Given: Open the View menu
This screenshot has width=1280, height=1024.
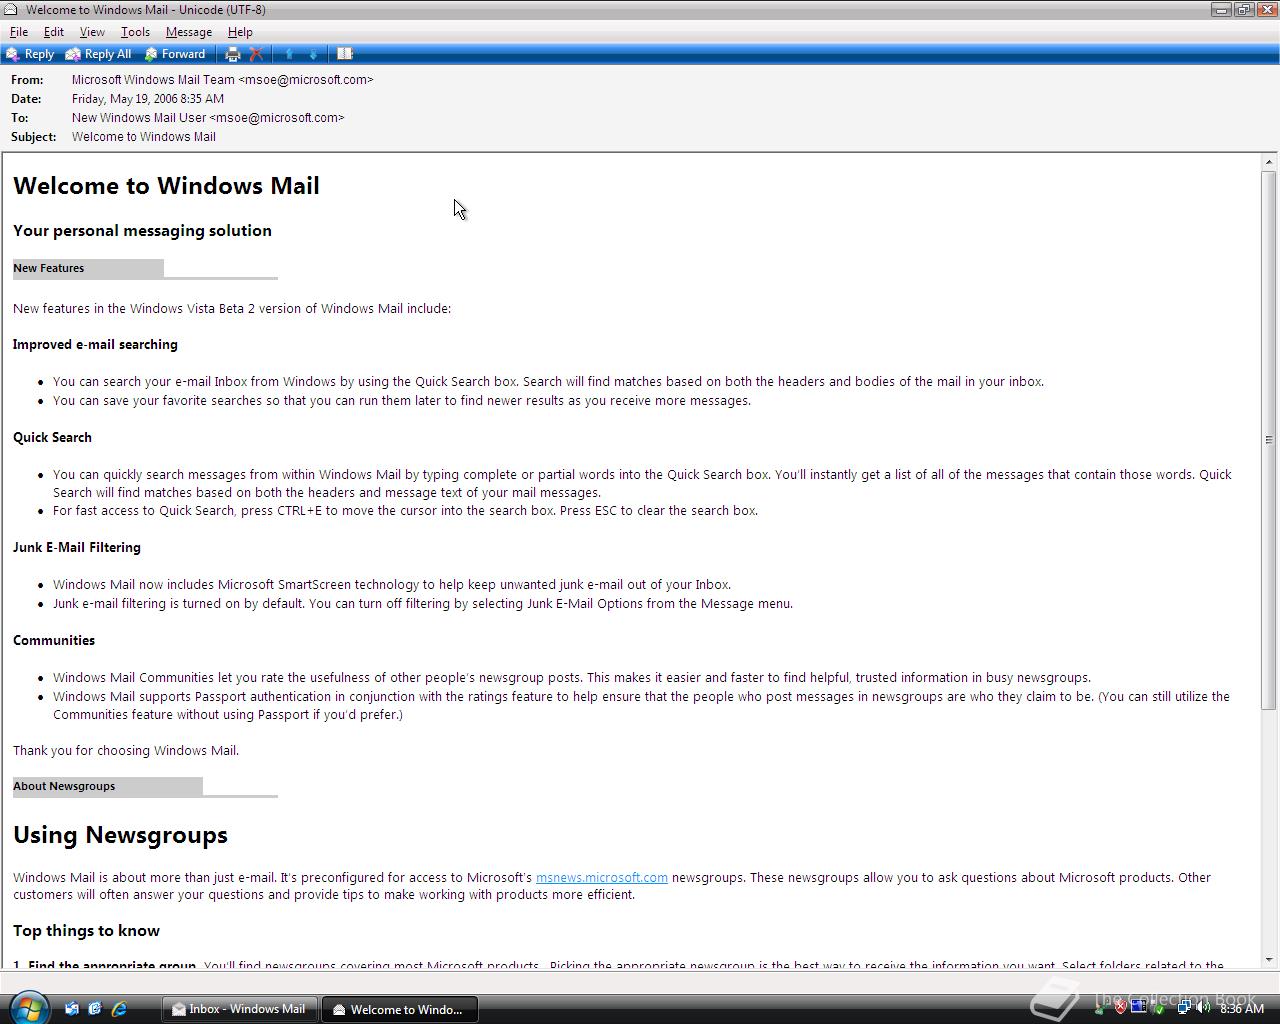Looking at the screenshot, I should point(92,32).
